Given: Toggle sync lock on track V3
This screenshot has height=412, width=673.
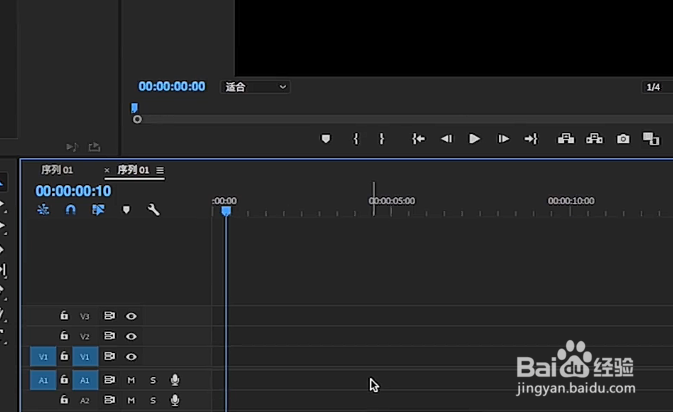Looking at the screenshot, I should 109,315.
